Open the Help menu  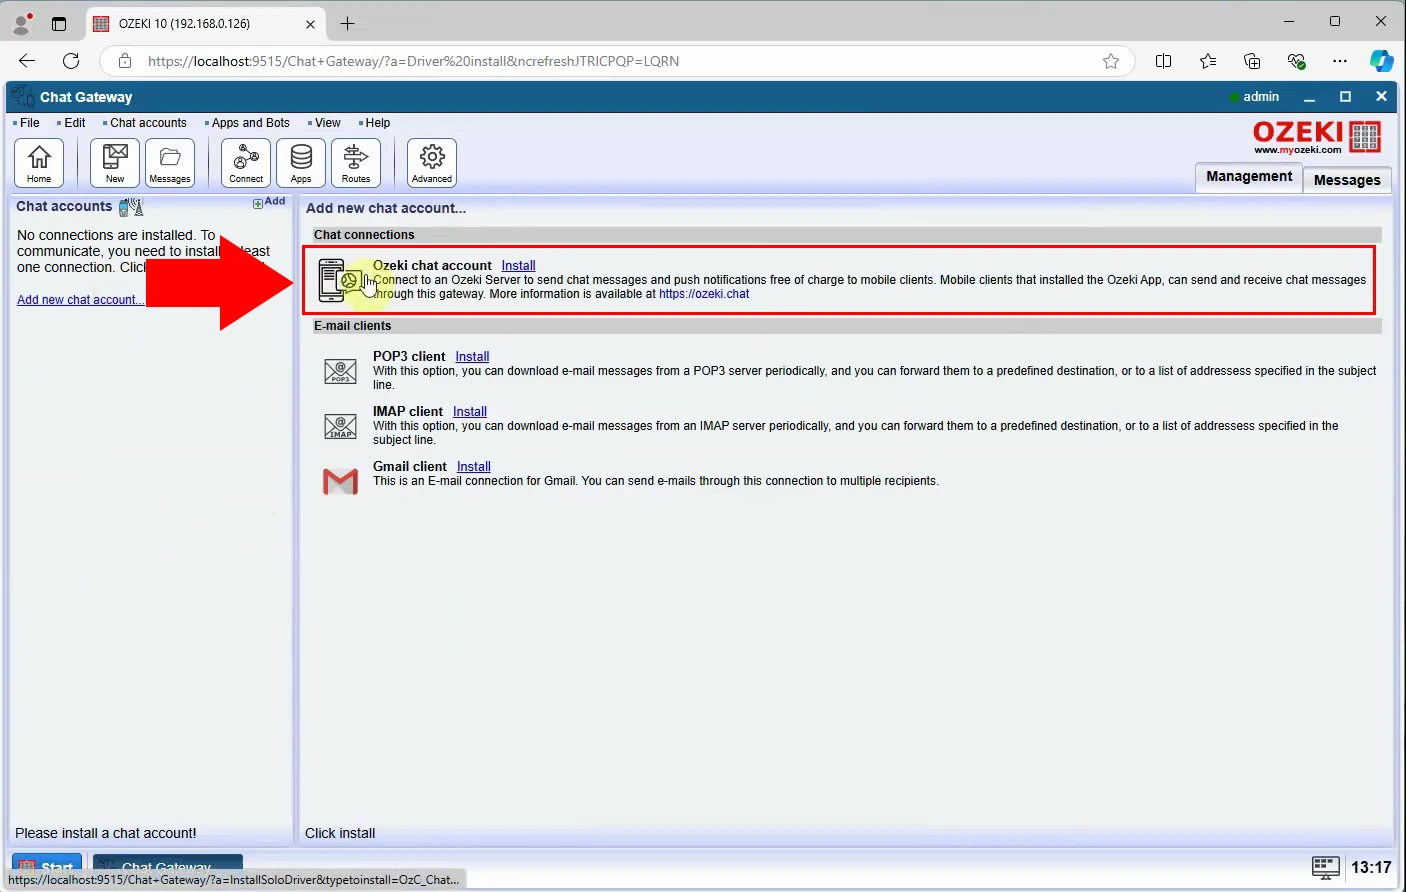pyautogui.click(x=377, y=123)
